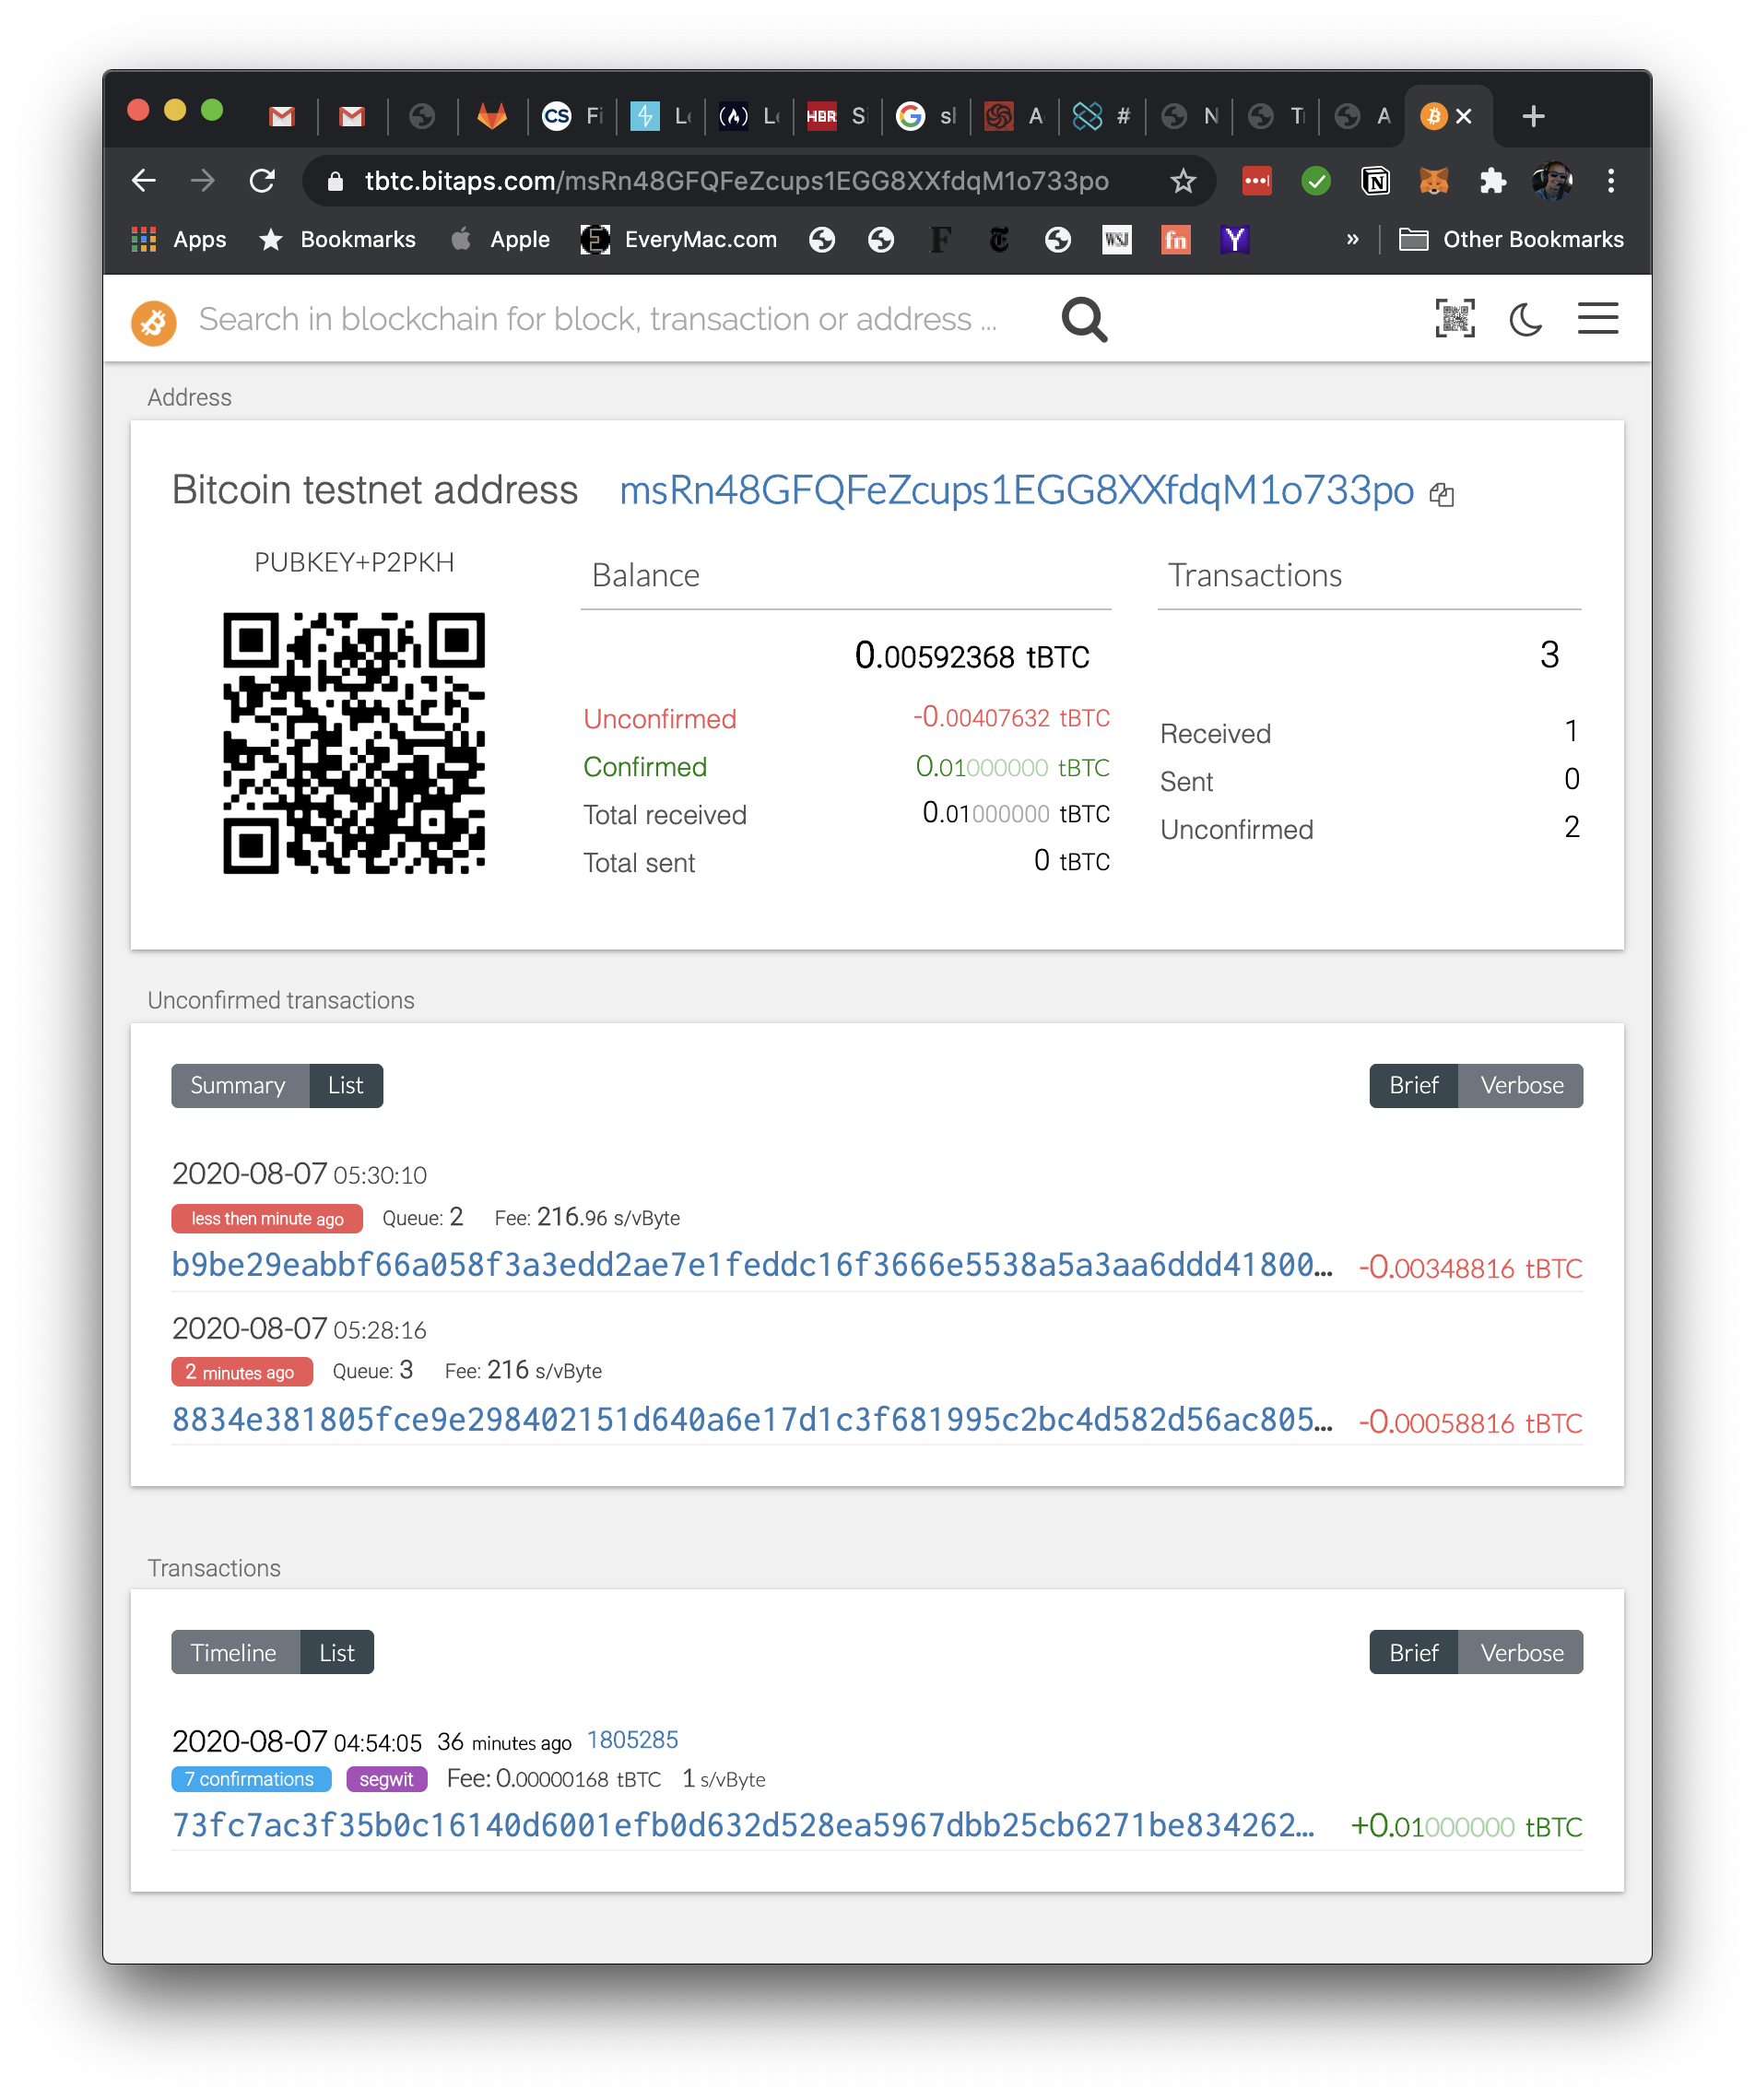Switch to the HBR tab
The width and height of the screenshot is (1755, 2100).
click(836, 117)
